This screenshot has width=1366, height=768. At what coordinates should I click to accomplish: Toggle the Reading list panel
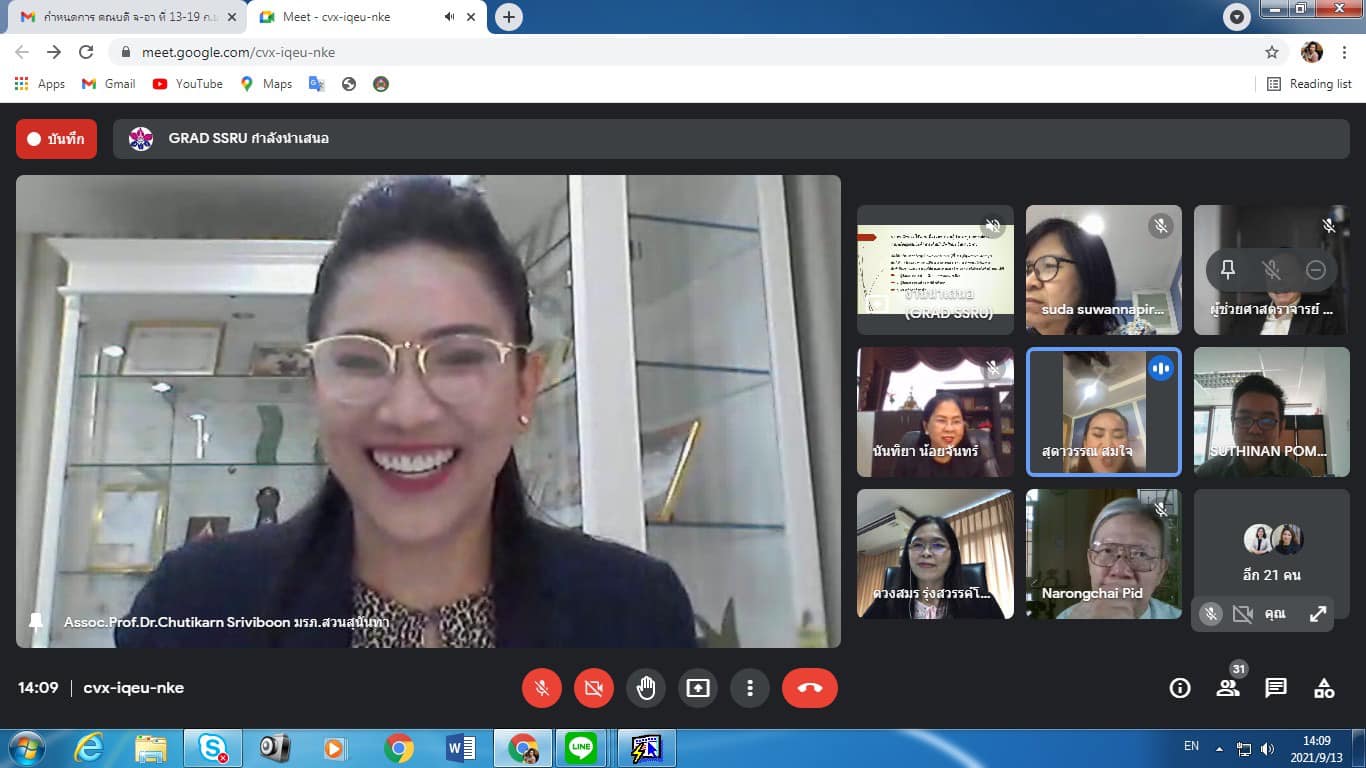tap(1309, 84)
